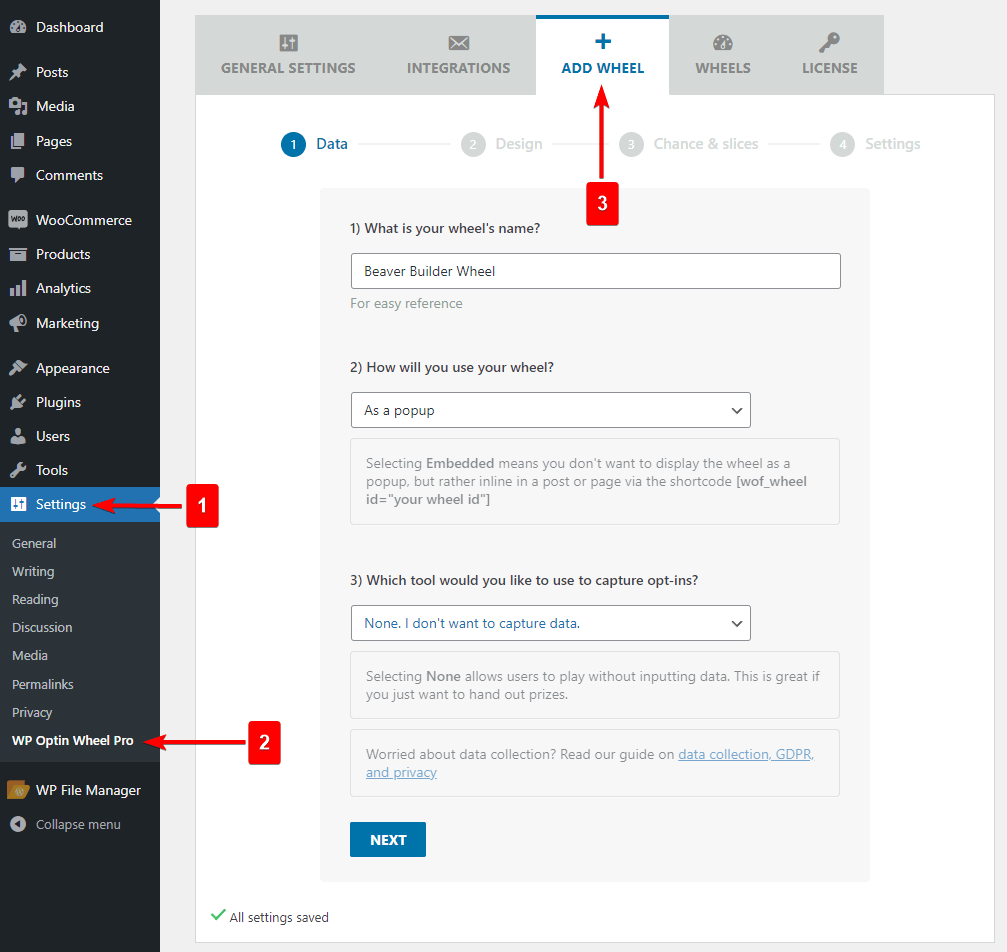The width and height of the screenshot is (1007, 952).
Task: Open the General Settings tab
Action: pyautogui.click(x=288, y=55)
